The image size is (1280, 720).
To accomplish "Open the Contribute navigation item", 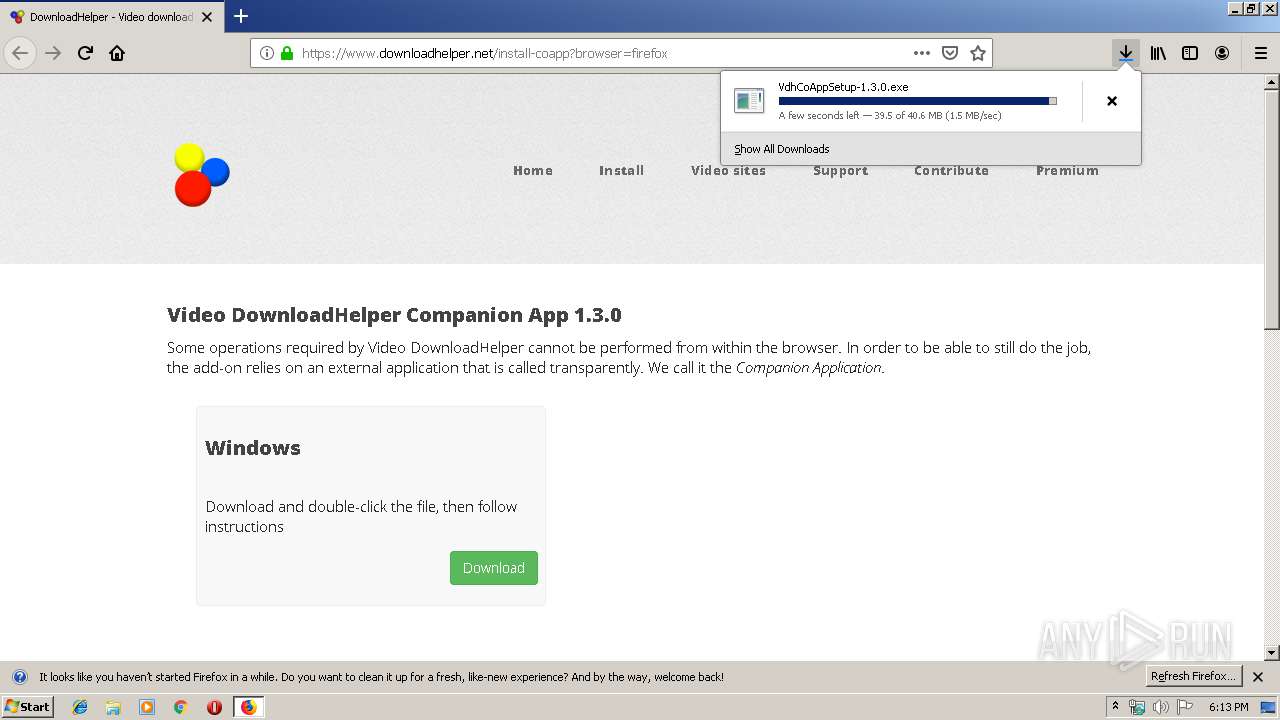I will 951,171.
